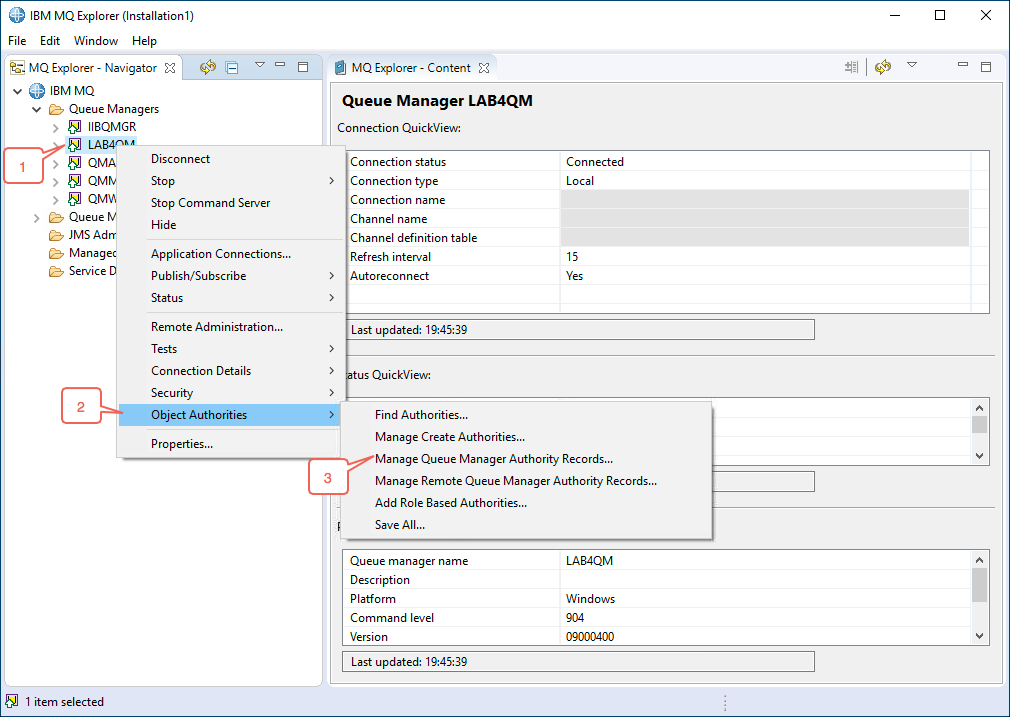The height and width of the screenshot is (717, 1010).
Task: Click the properties table scrollbar down arrow
Action: (x=979, y=636)
